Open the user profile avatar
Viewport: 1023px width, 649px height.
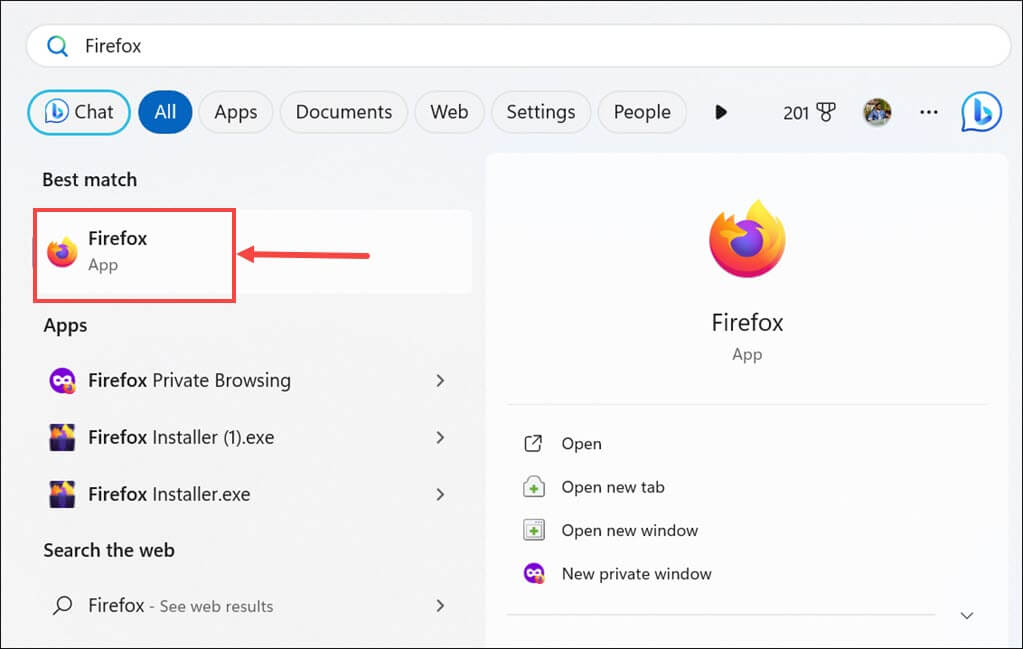point(878,112)
